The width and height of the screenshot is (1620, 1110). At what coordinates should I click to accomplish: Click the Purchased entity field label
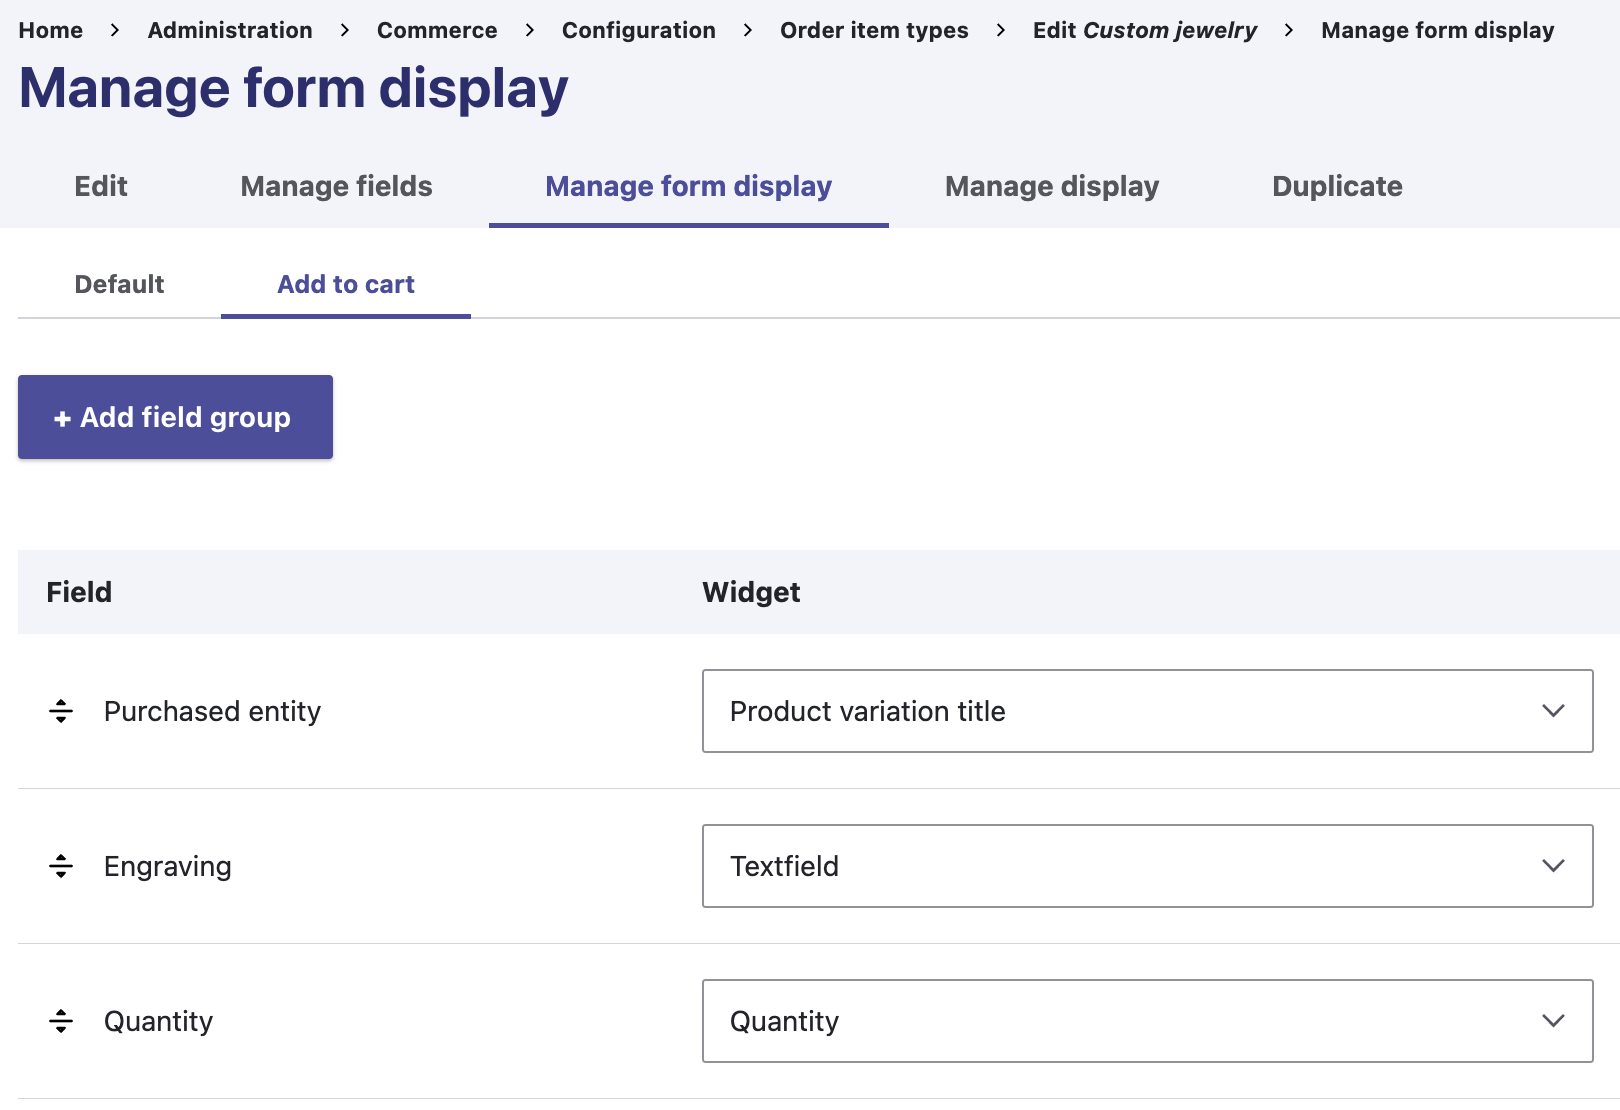[212, 711]
